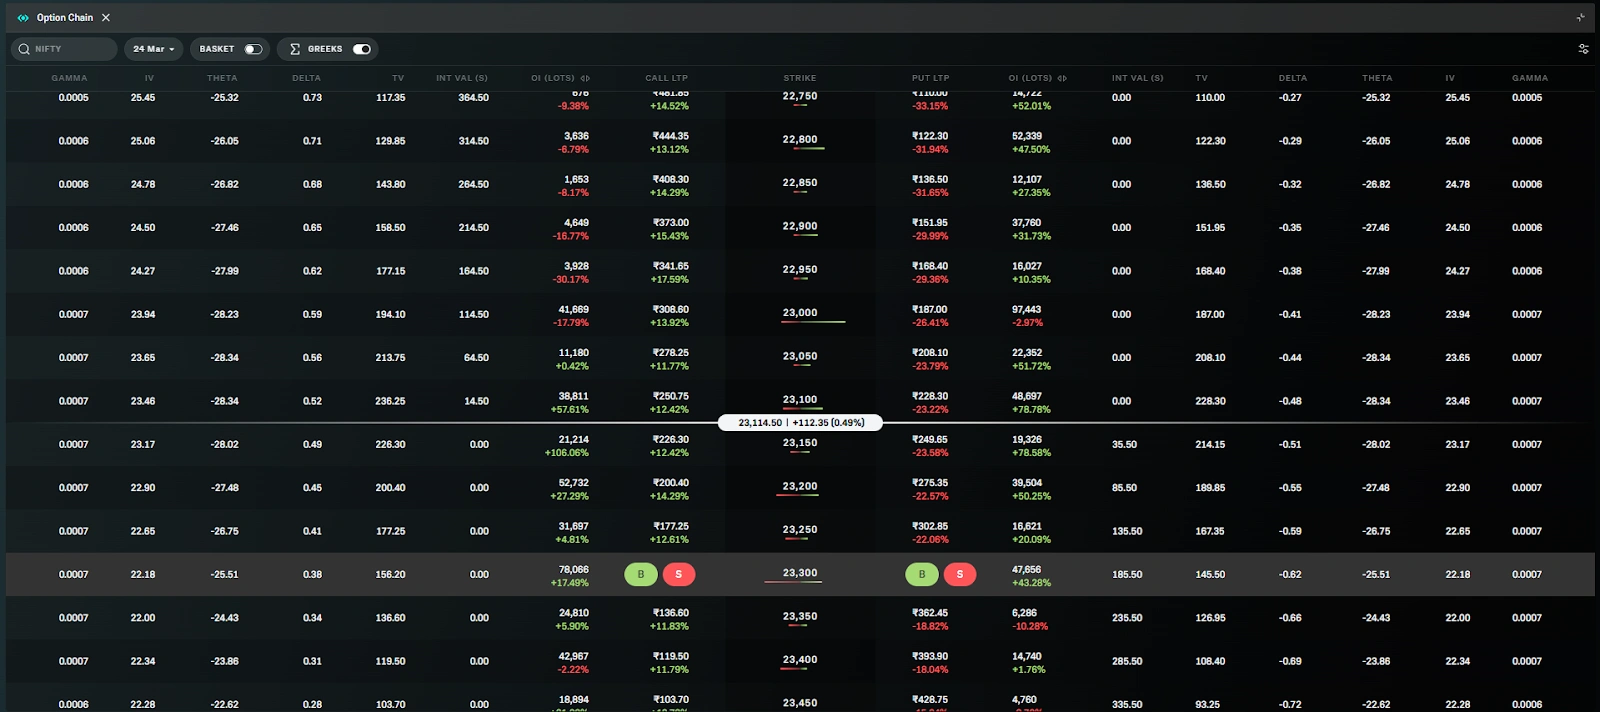Click the Option Chain logo icon
This screenshot has height=712, width=1600.
click(23, 18)
